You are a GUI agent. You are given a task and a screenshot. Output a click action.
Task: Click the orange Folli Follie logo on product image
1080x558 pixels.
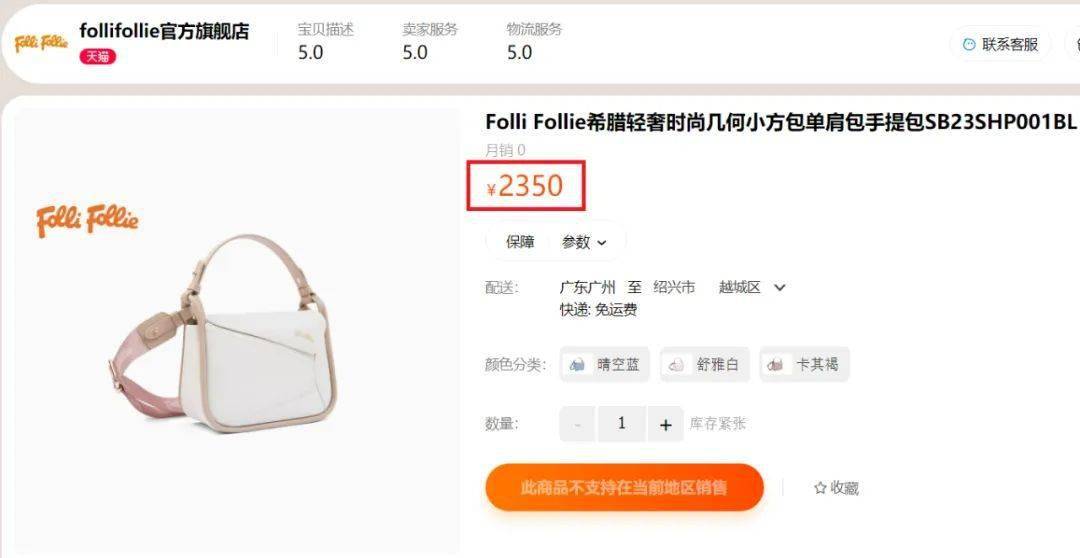coord(87,220)
